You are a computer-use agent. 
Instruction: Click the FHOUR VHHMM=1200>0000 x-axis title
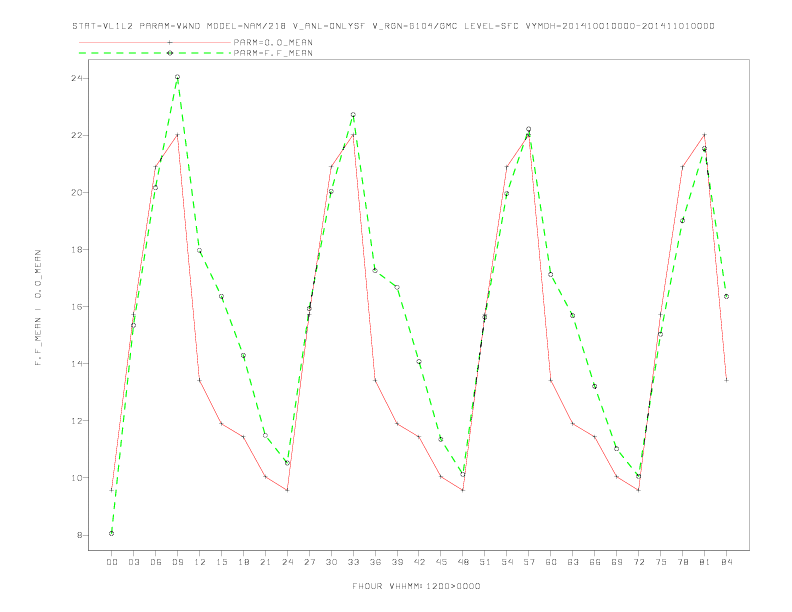[416, 586]
